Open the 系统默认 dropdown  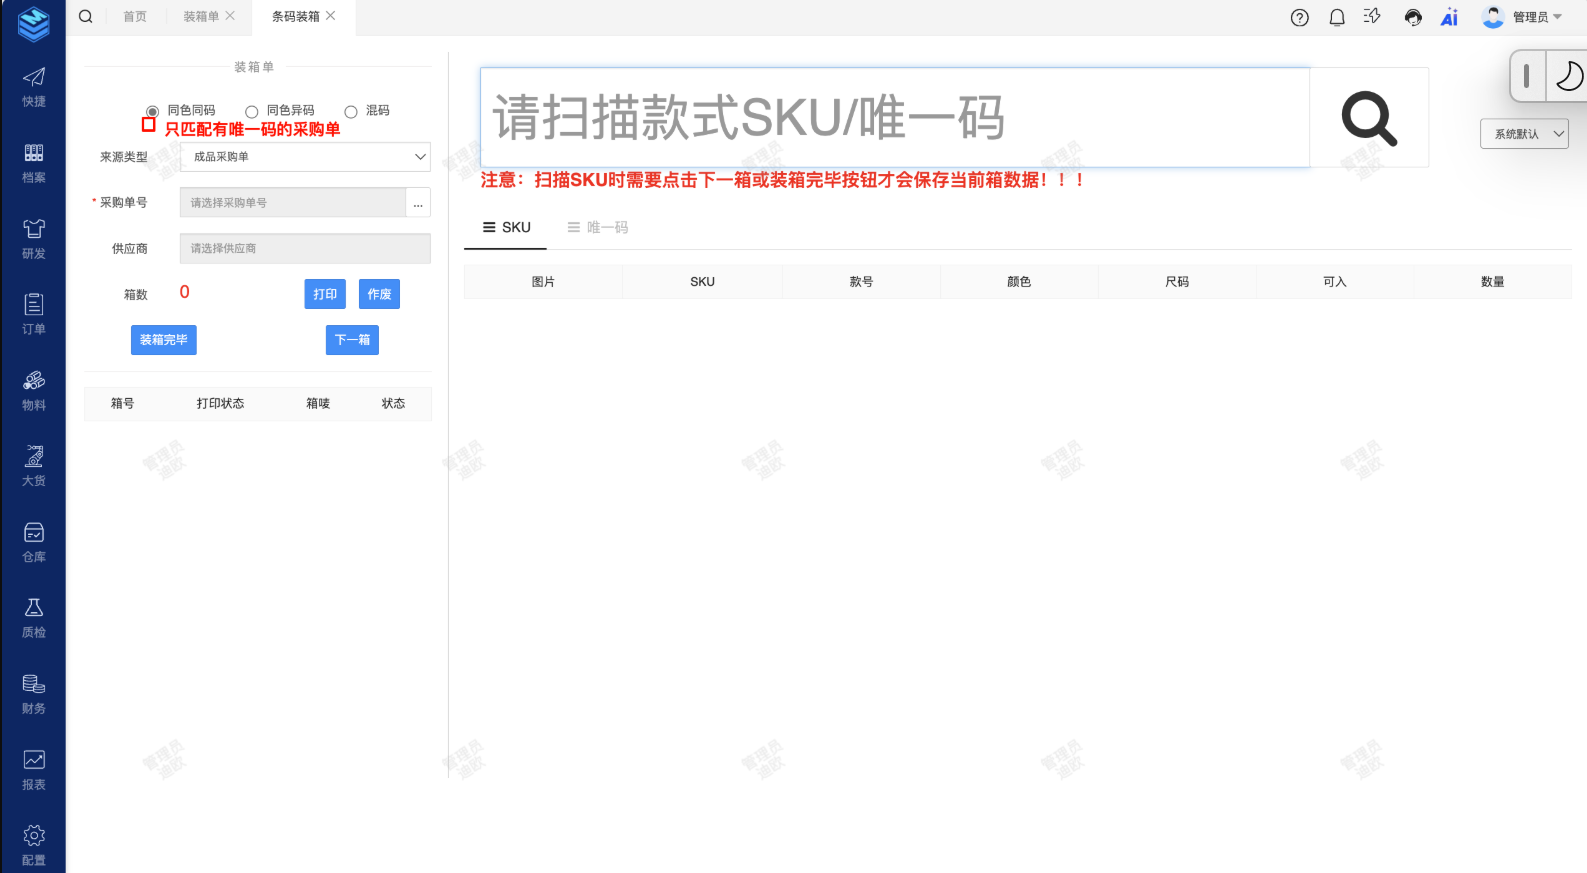coord(1524,134)
